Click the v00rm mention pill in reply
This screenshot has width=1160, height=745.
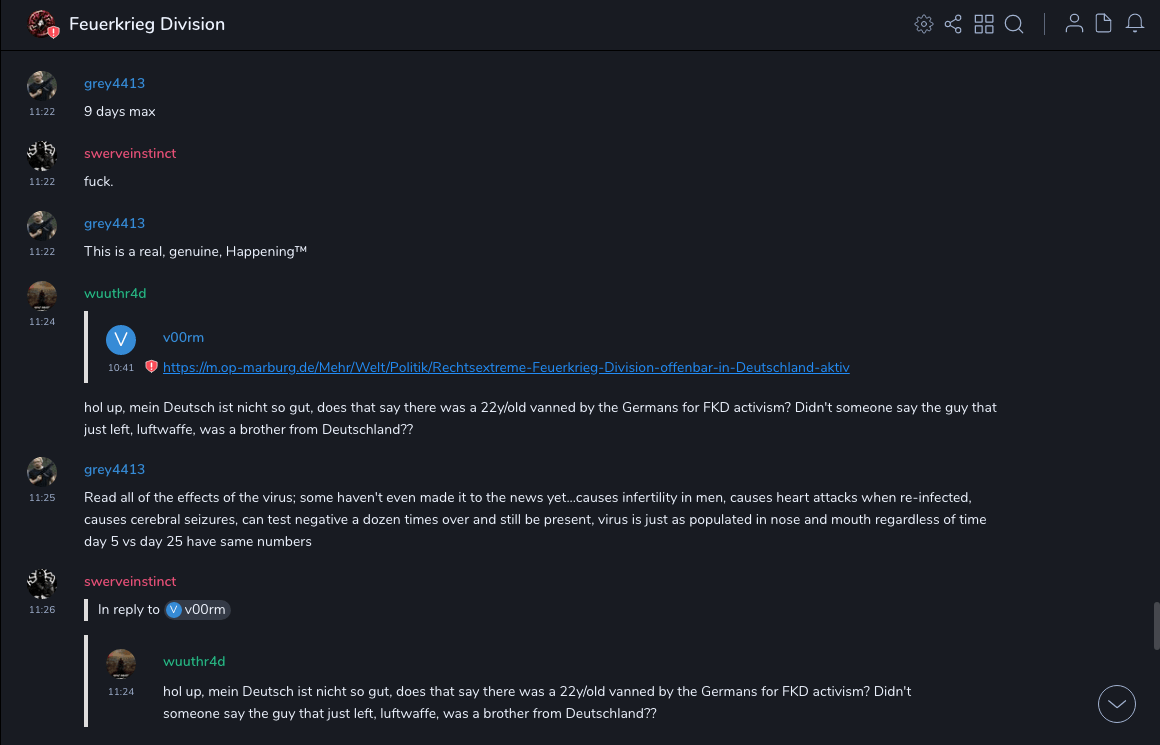pos(198,609)
